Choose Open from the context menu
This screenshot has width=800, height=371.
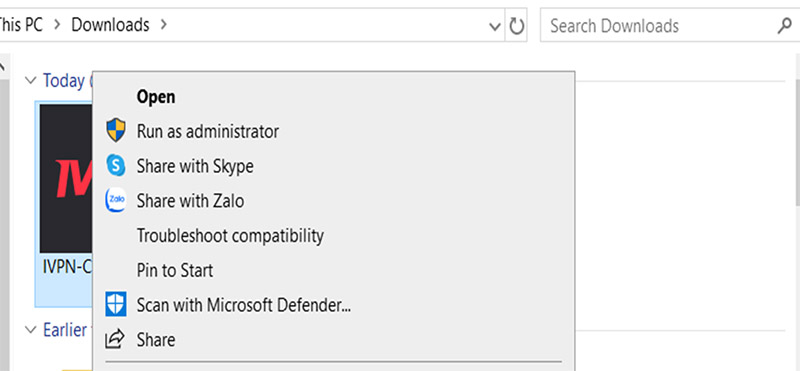point(156,96)
